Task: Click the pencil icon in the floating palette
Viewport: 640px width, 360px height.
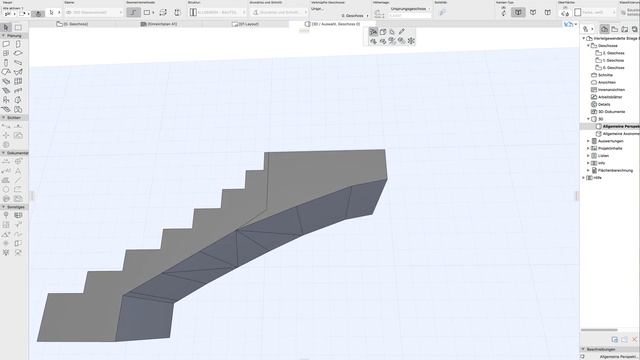Action: (402, 32)
